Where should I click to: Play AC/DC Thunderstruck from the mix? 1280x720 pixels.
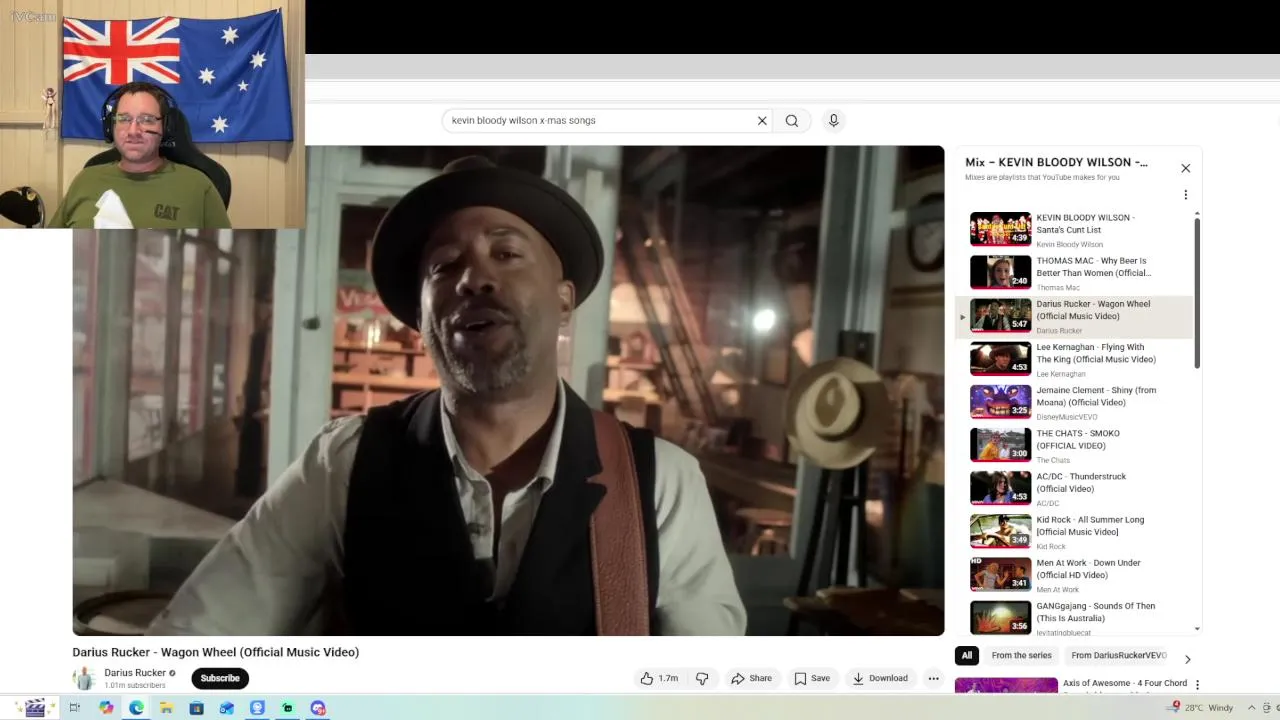click(x=1075, y=488)
